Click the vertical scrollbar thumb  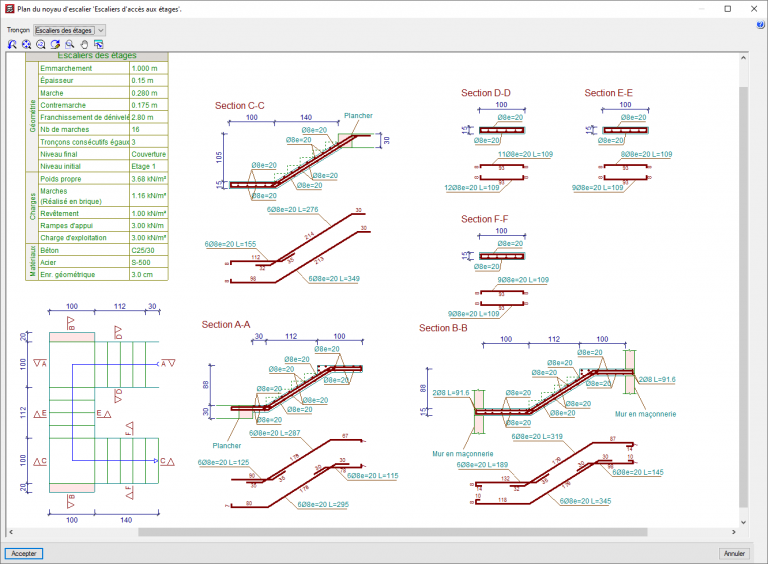(743, 297)
